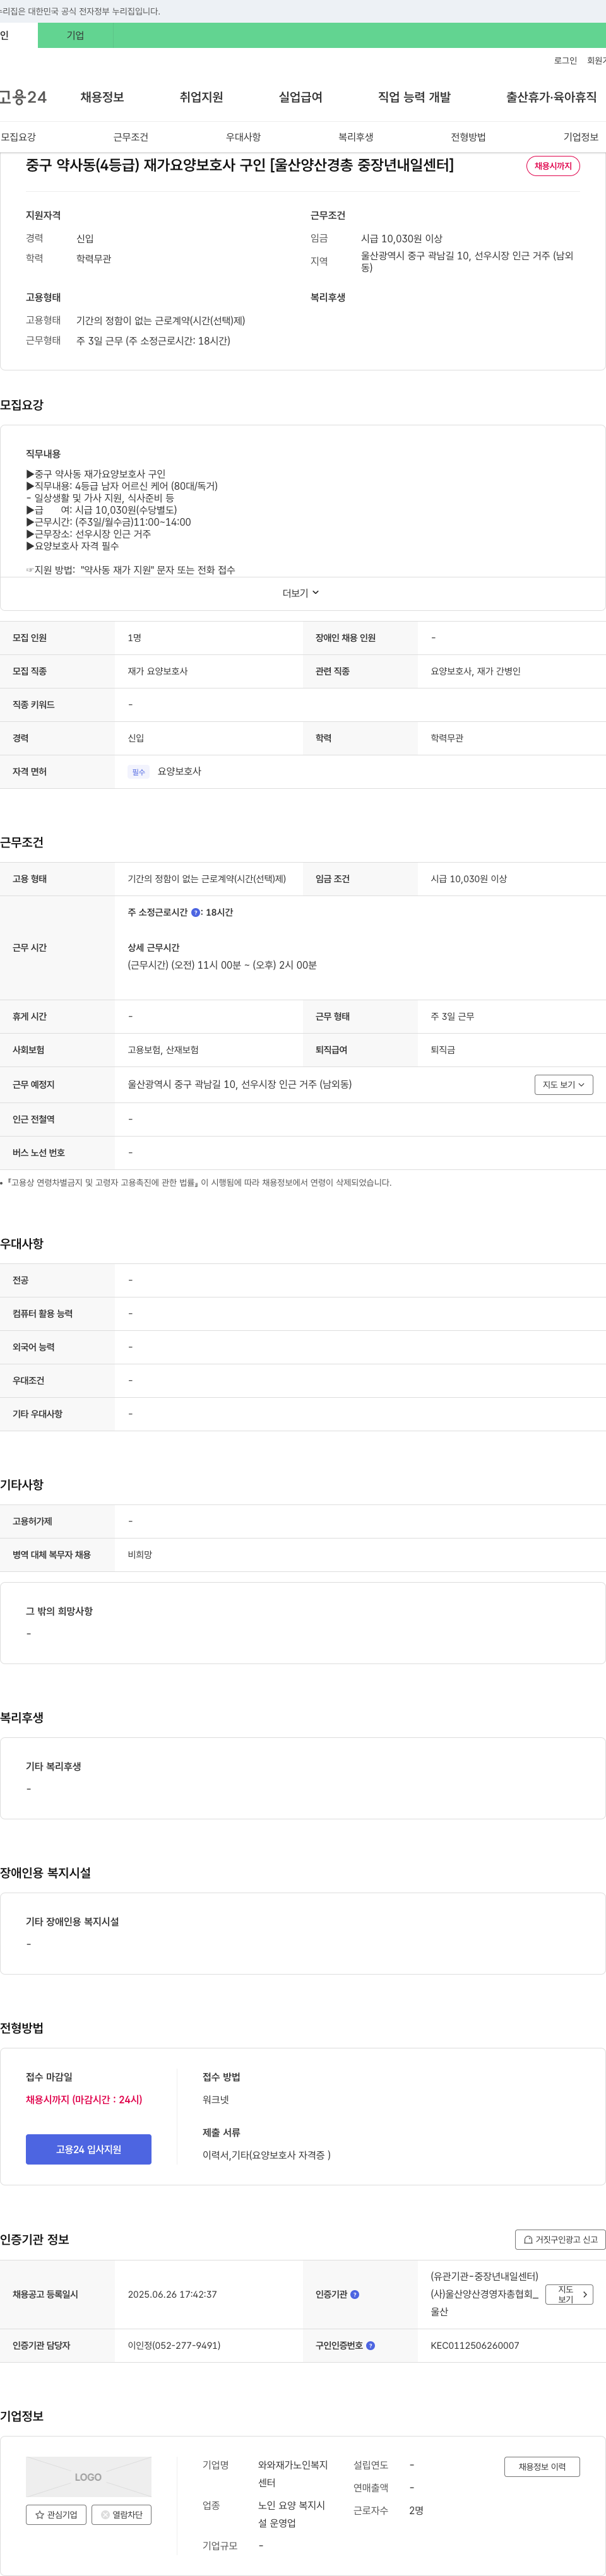Jump to 근무조건 section tab
Screen dimensions: 606x2576
[130, 137]
